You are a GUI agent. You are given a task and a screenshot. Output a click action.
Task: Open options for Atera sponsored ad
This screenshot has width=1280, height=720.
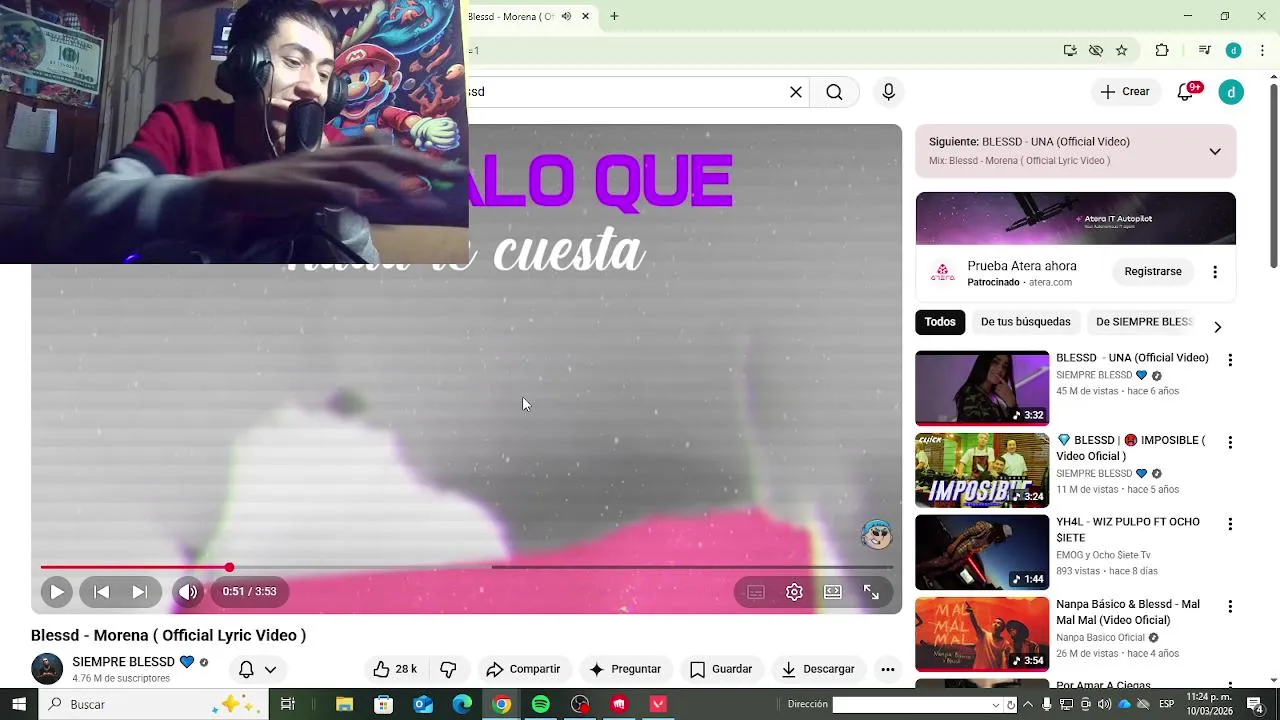point(1215,272)
